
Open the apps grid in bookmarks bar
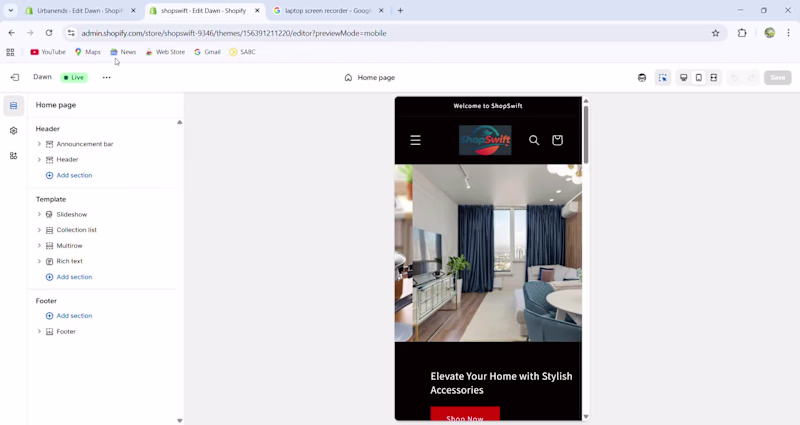click(10, 52)
